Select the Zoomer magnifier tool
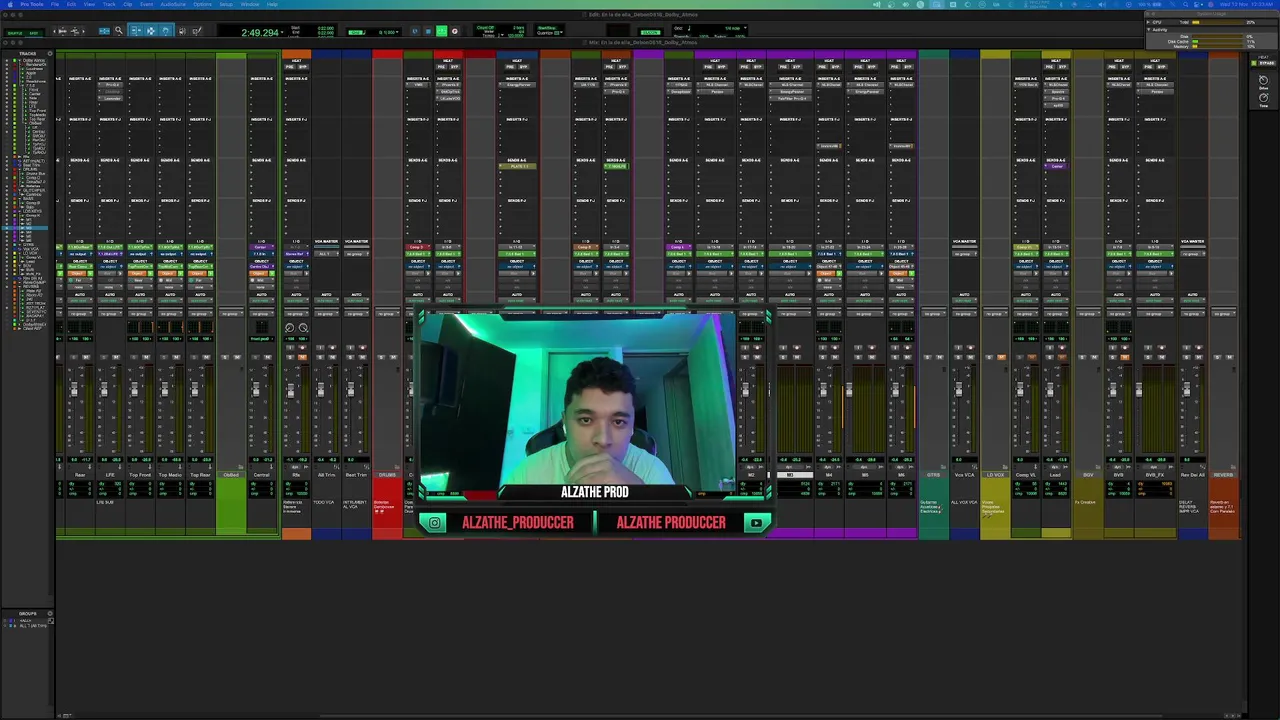 (118, 31)
